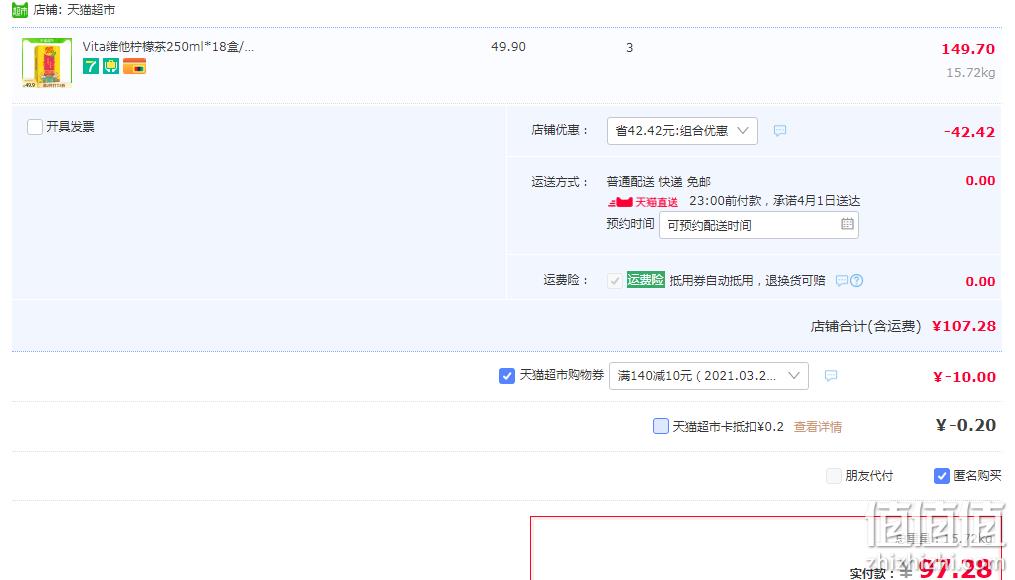Click the 149.70 item subtotal price

click(968, 49)
